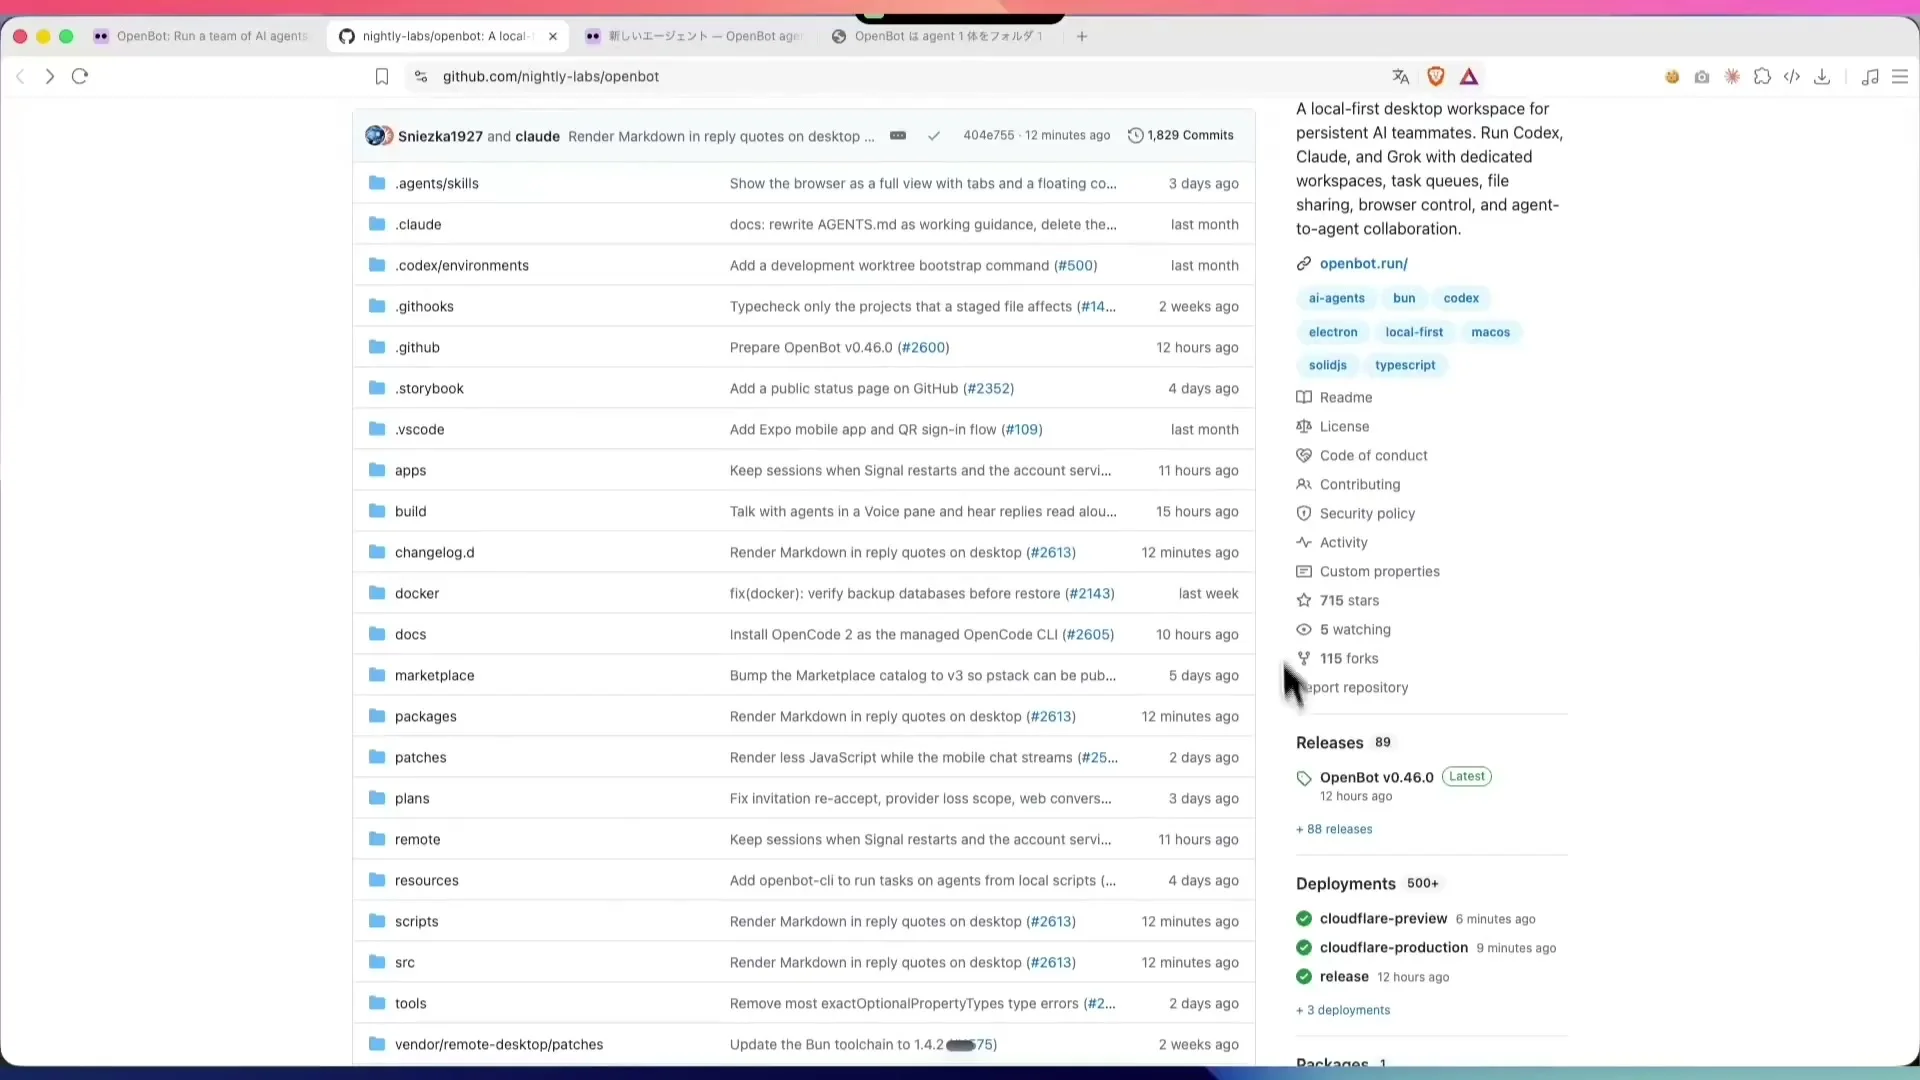The image size is (1920, 1080).
Task: Reload the page with the refresh icon
Action: [80, 76]
